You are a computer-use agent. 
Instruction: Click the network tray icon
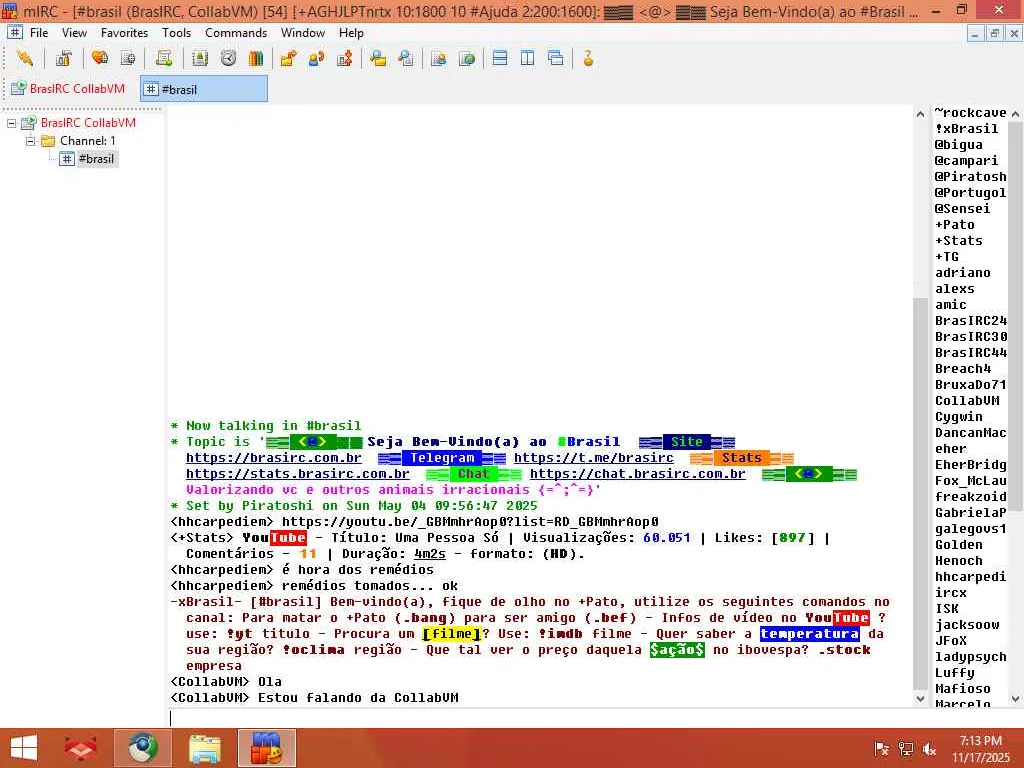click(905, 749)
